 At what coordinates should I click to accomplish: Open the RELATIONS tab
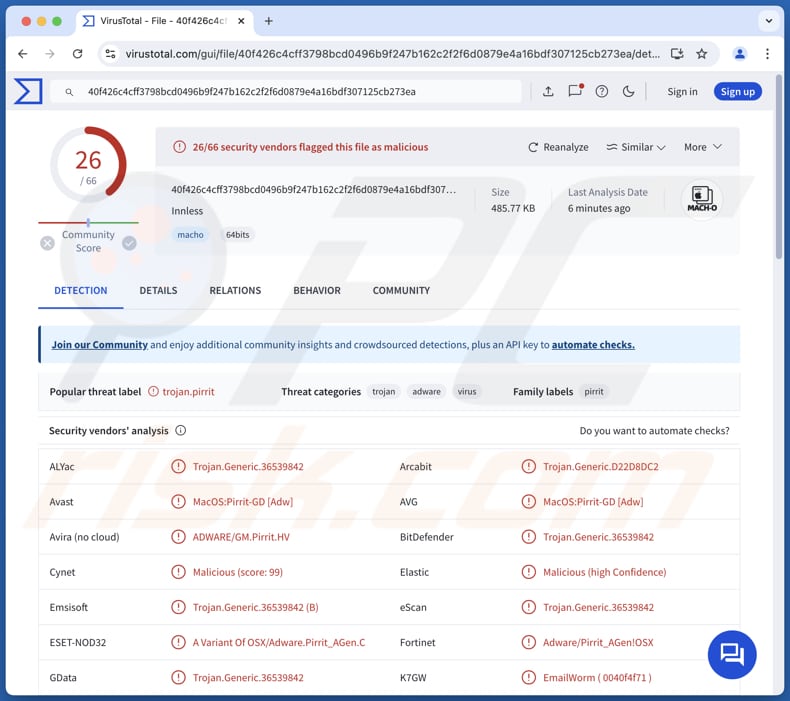coord(235,291)
